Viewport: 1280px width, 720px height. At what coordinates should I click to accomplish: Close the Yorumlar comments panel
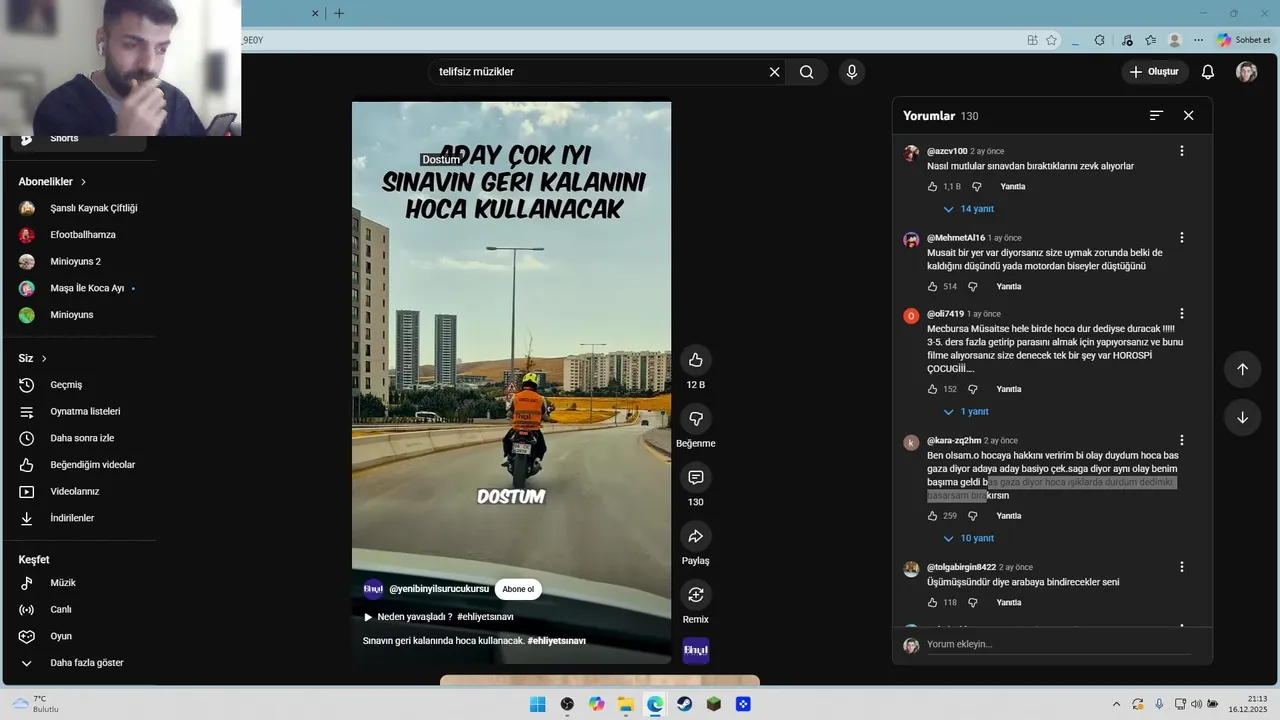(1189, 116)
